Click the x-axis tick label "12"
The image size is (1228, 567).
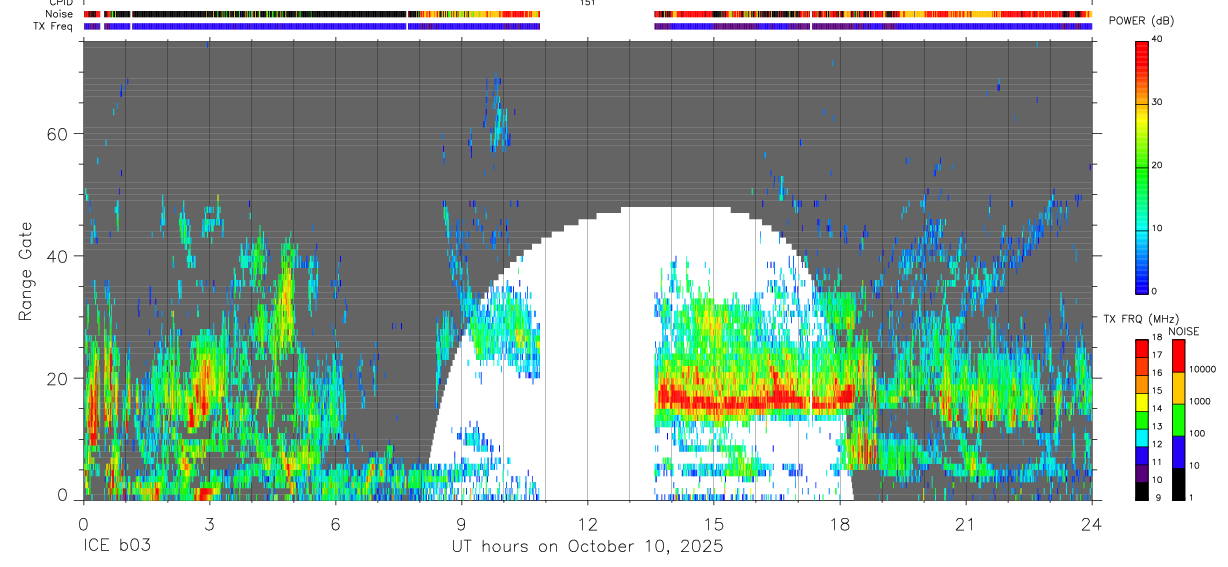click(x=587, y=523)
